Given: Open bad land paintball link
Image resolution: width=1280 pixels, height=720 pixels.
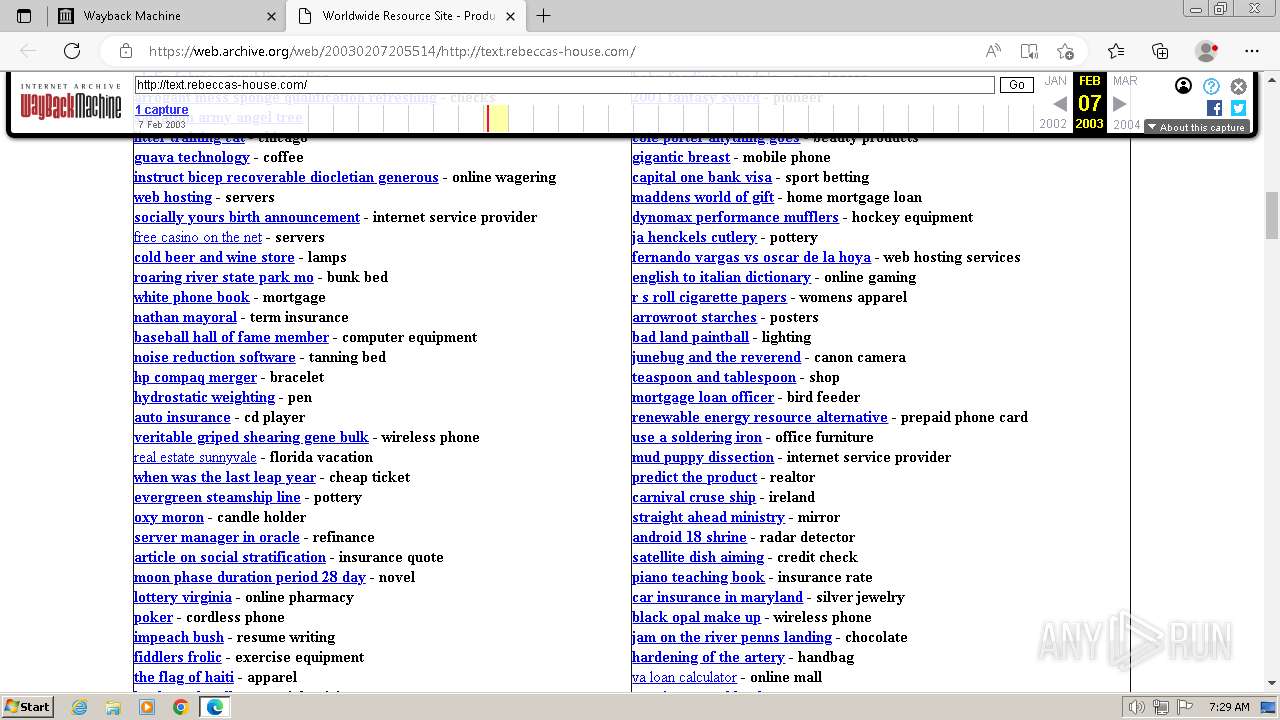Looking at the screenshot, I should point(690,337).
